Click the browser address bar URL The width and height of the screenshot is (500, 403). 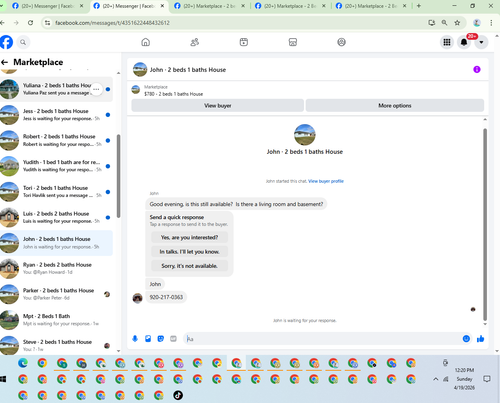(112, 23)
